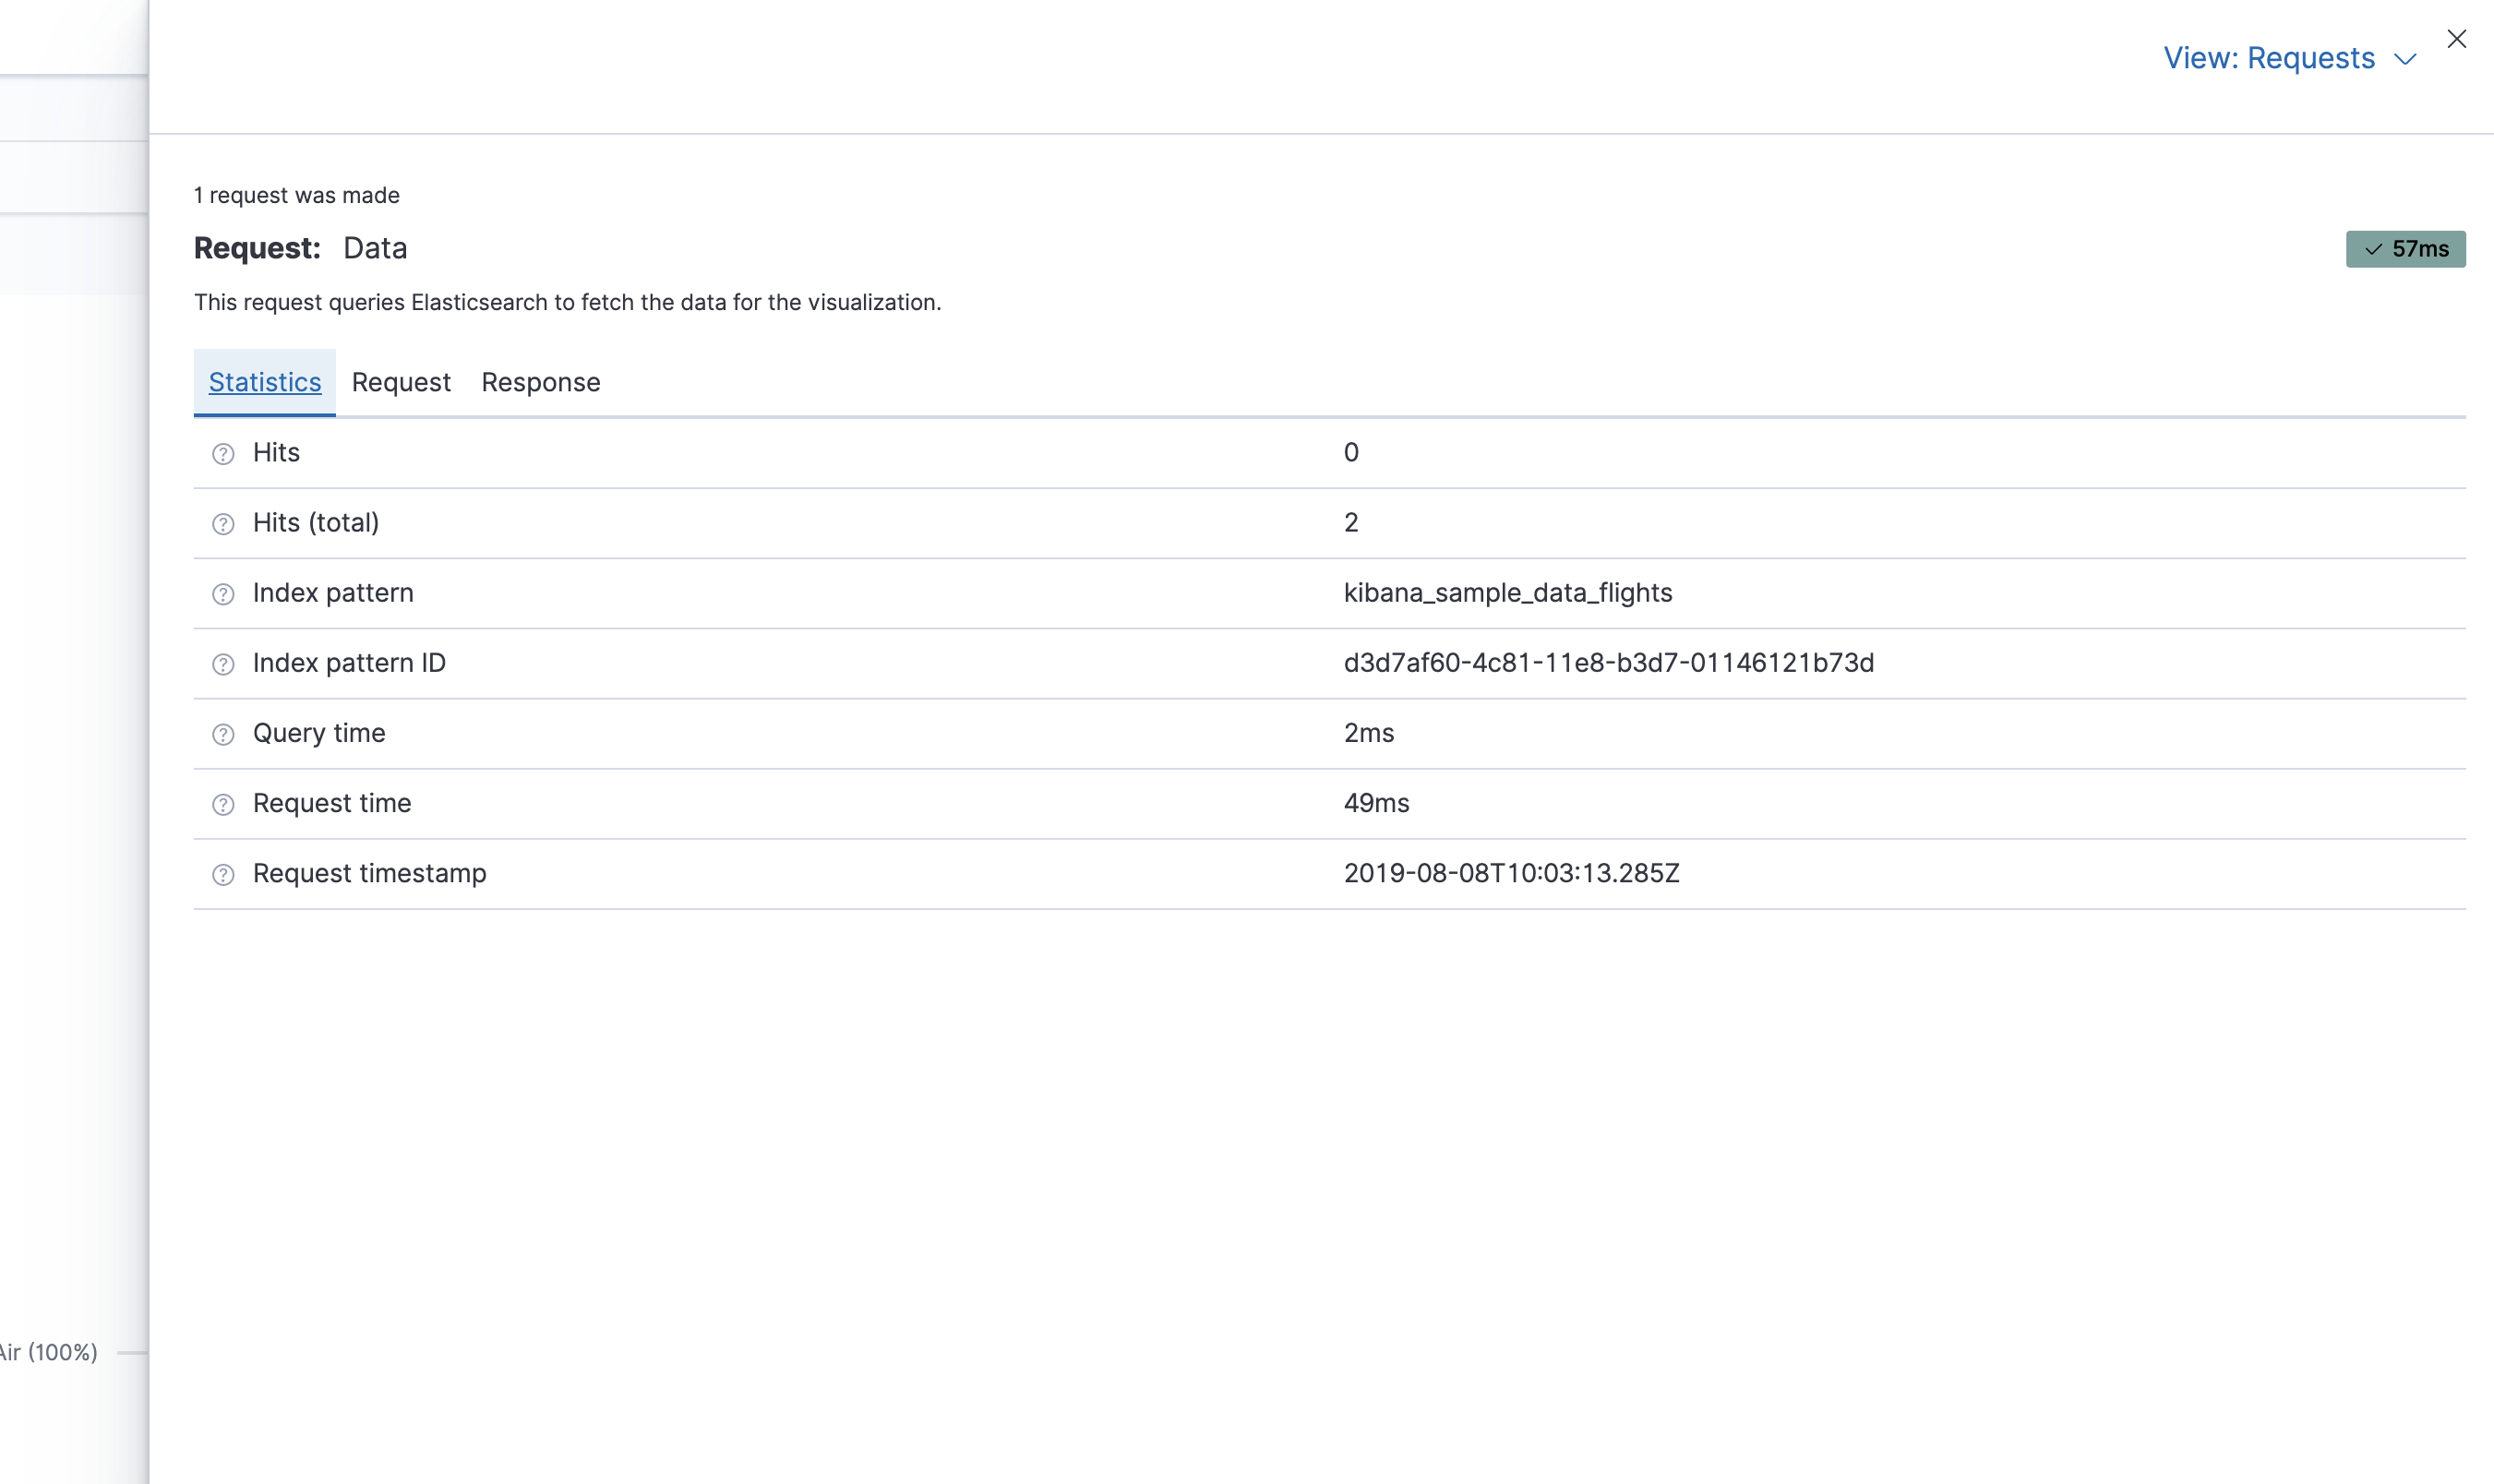Click the help icon next to Index pattern ID
The image size is (2494, 1484).
[223, 664]
